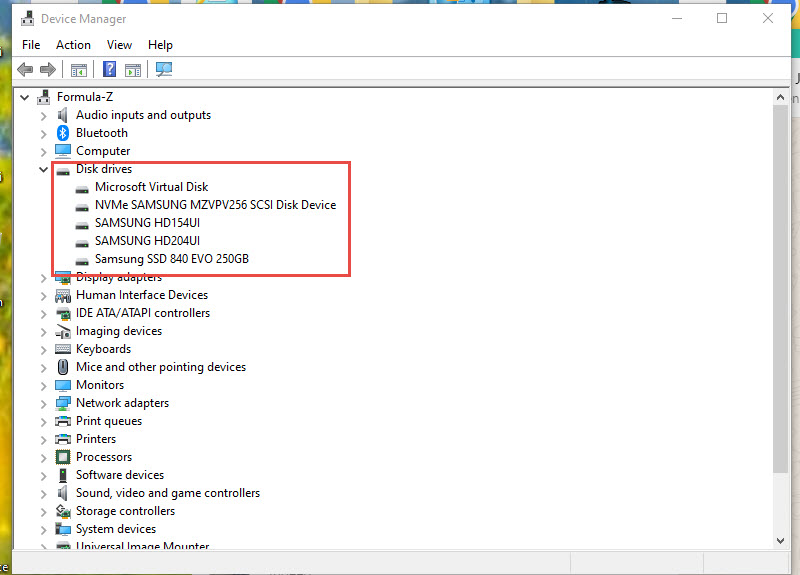Open the Help toolbar icon
800x575 pixels.
[x=109, y=69]
